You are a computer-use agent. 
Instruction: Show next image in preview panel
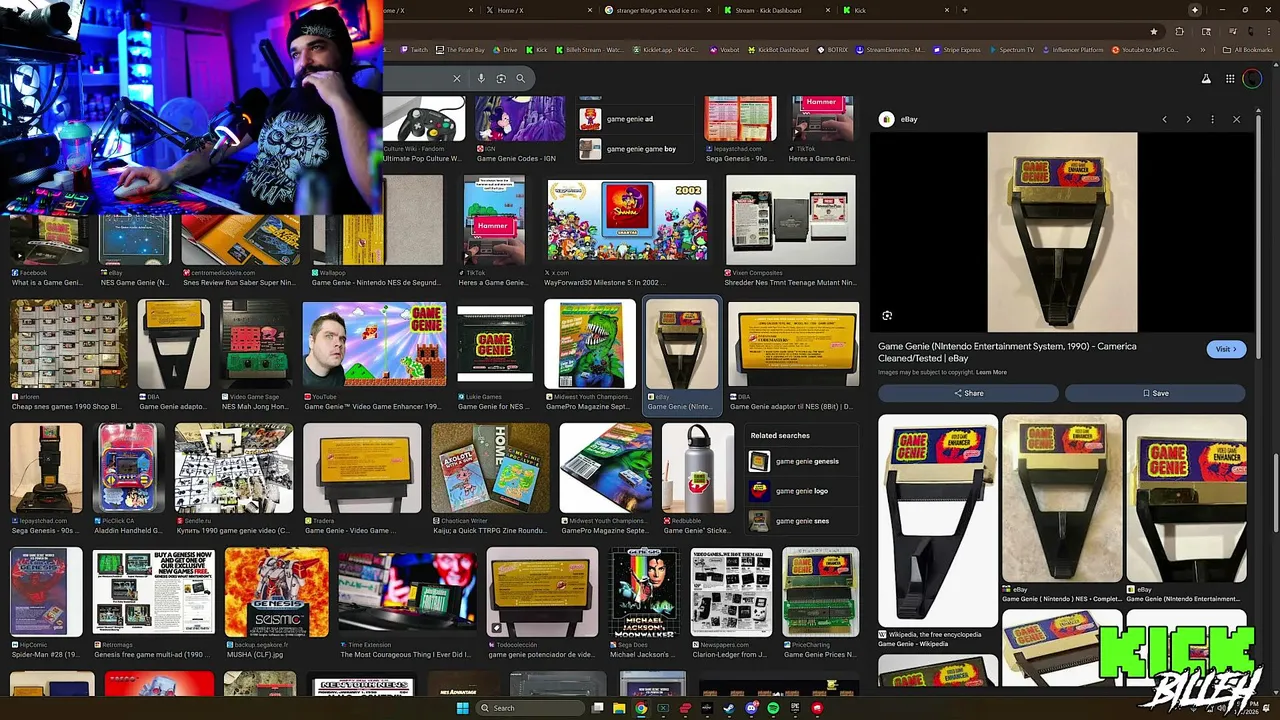1188,119
